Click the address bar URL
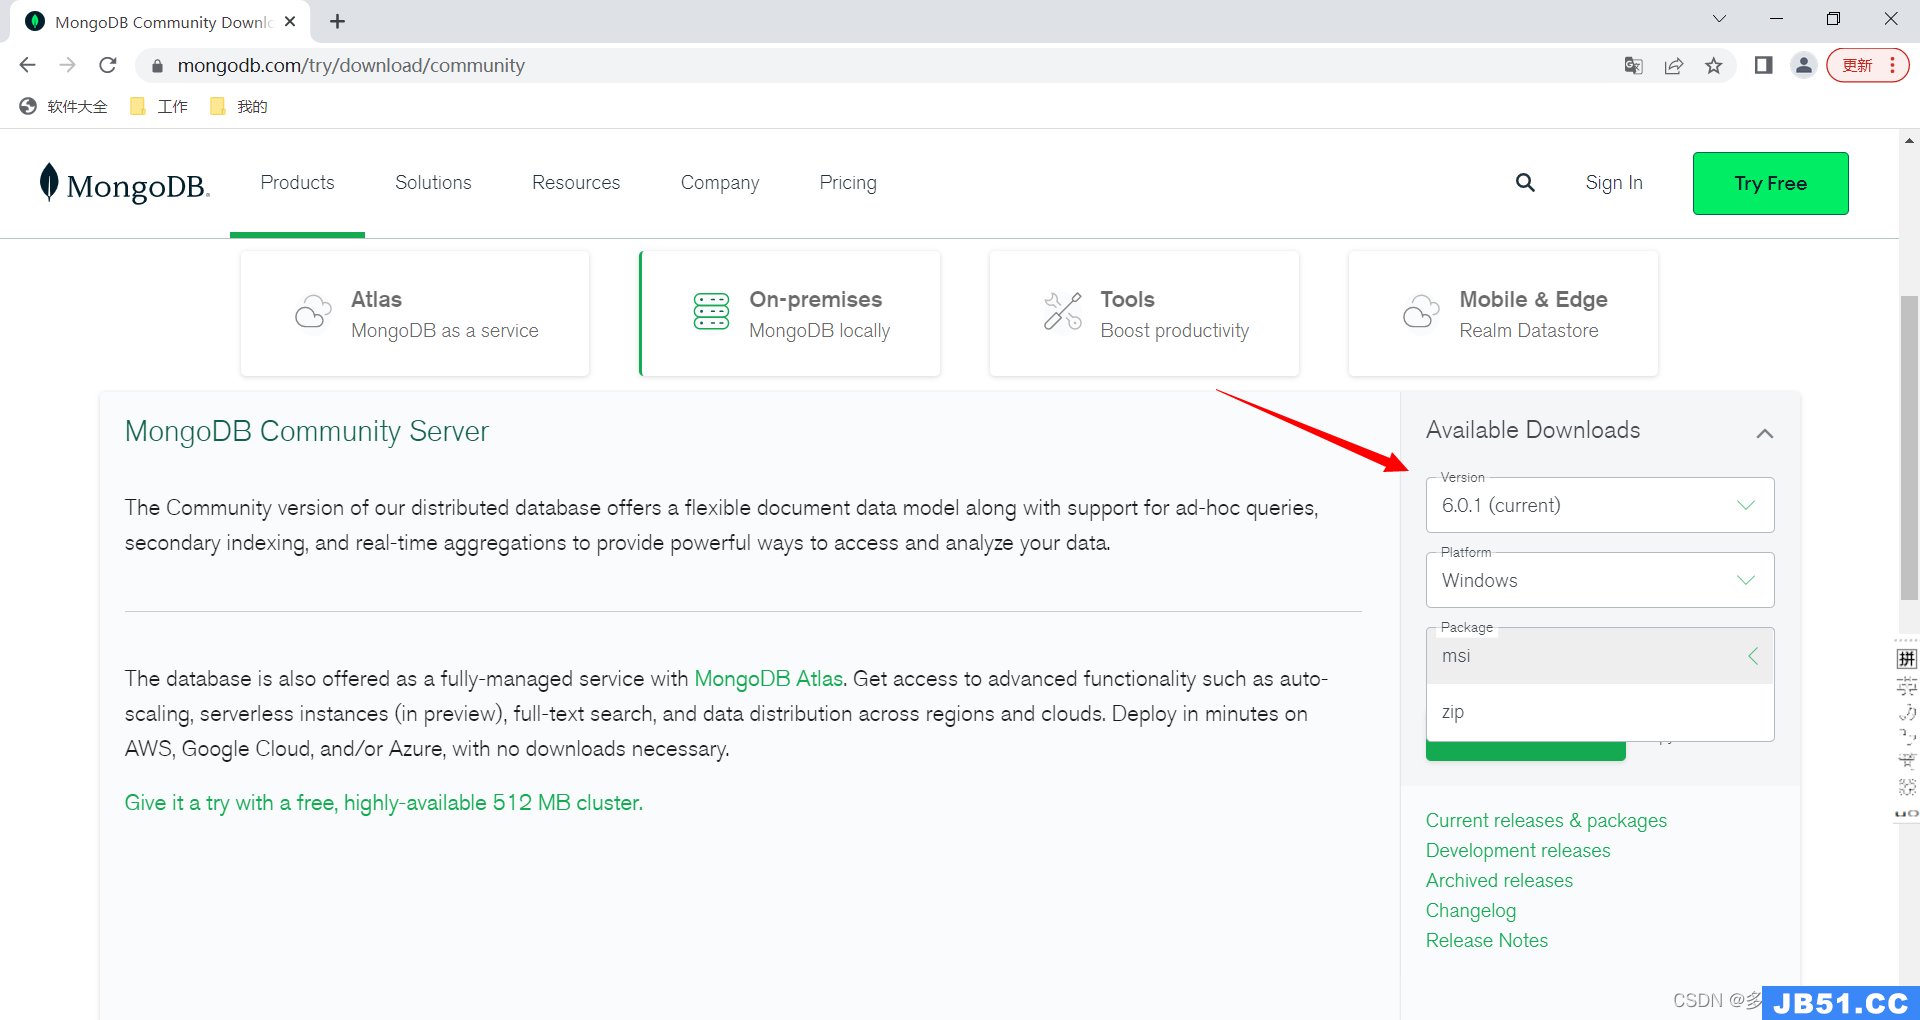The height and width of the screenshot is (1020, 1920). (x=351, y=66)
